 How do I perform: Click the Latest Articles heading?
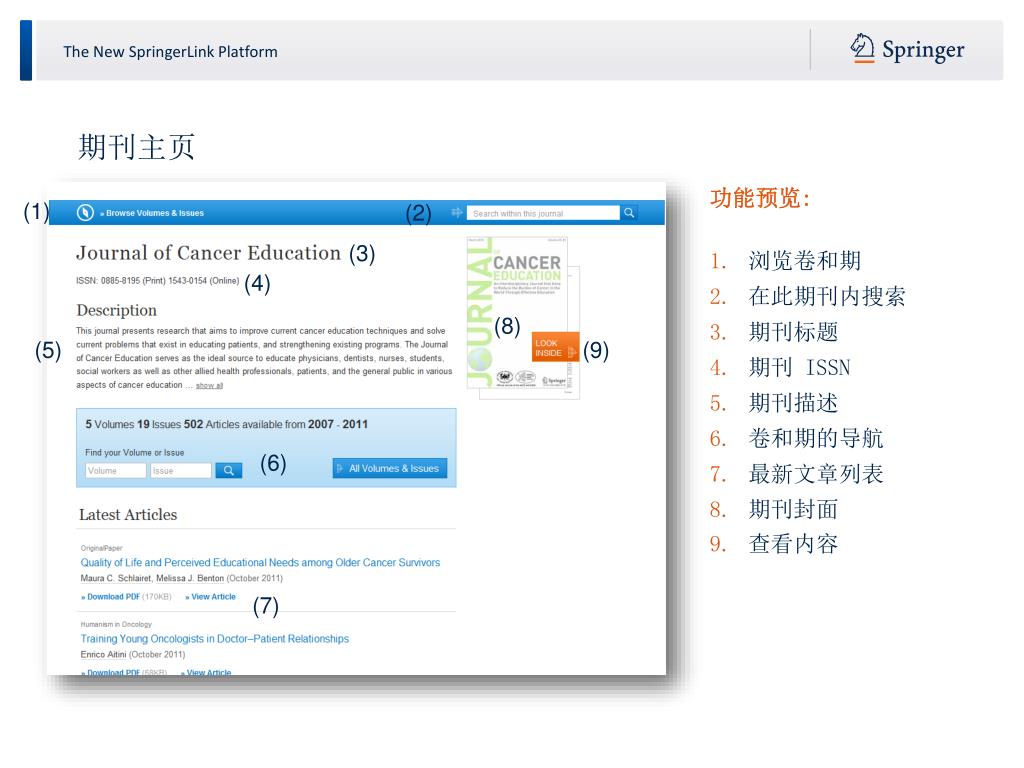tap(128, 515)
